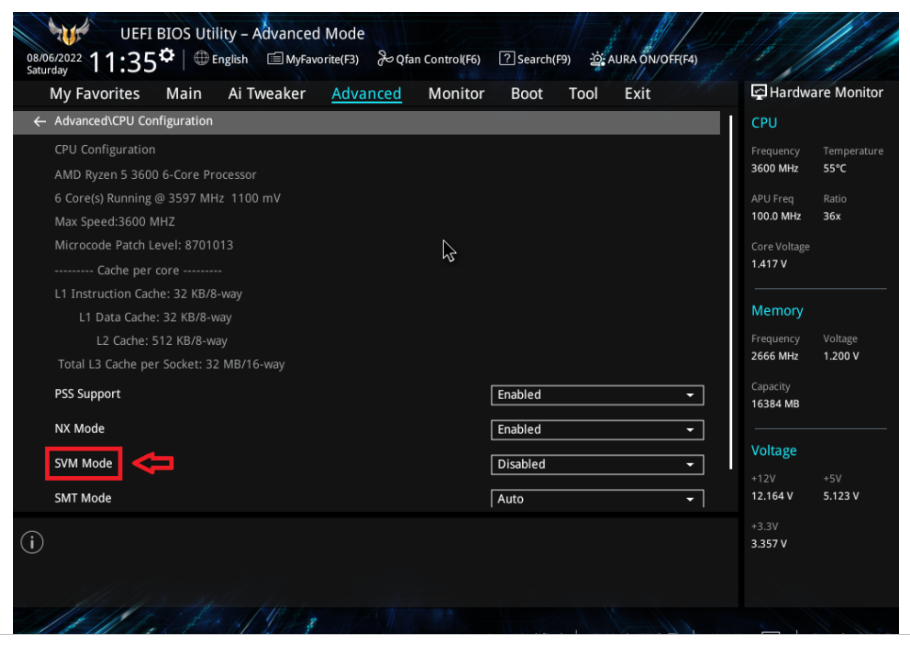Click the Max Speed:3600 MHZ line
The width and height of the screenshot is (910, 647).
[x=115, y=222]
